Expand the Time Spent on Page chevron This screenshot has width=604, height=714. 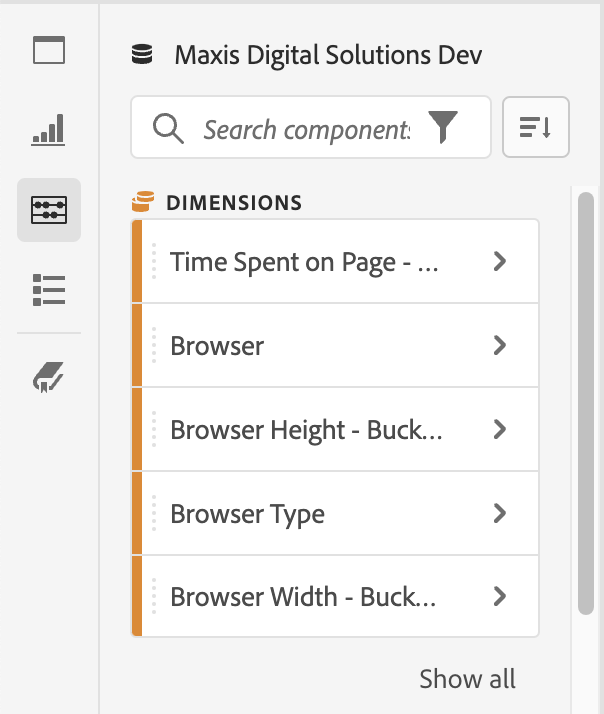(501, 262)
